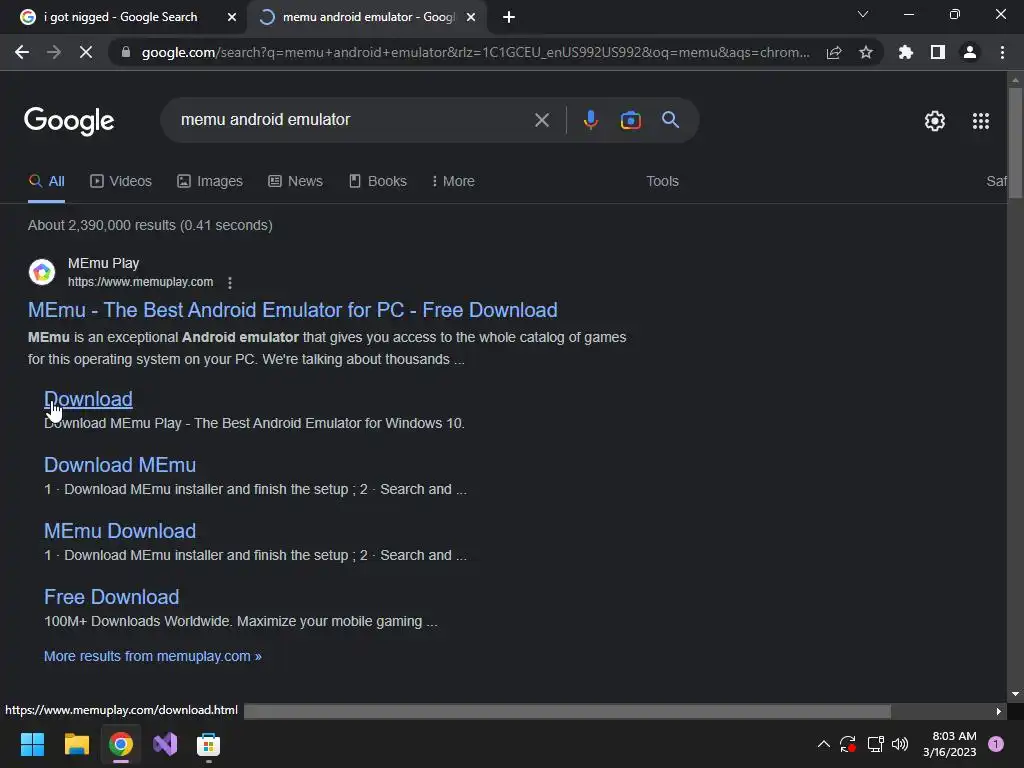Open 'MEmu - The Best Android Emulator' result
The width and height of the screenshot is (1024, 768).
293,310
